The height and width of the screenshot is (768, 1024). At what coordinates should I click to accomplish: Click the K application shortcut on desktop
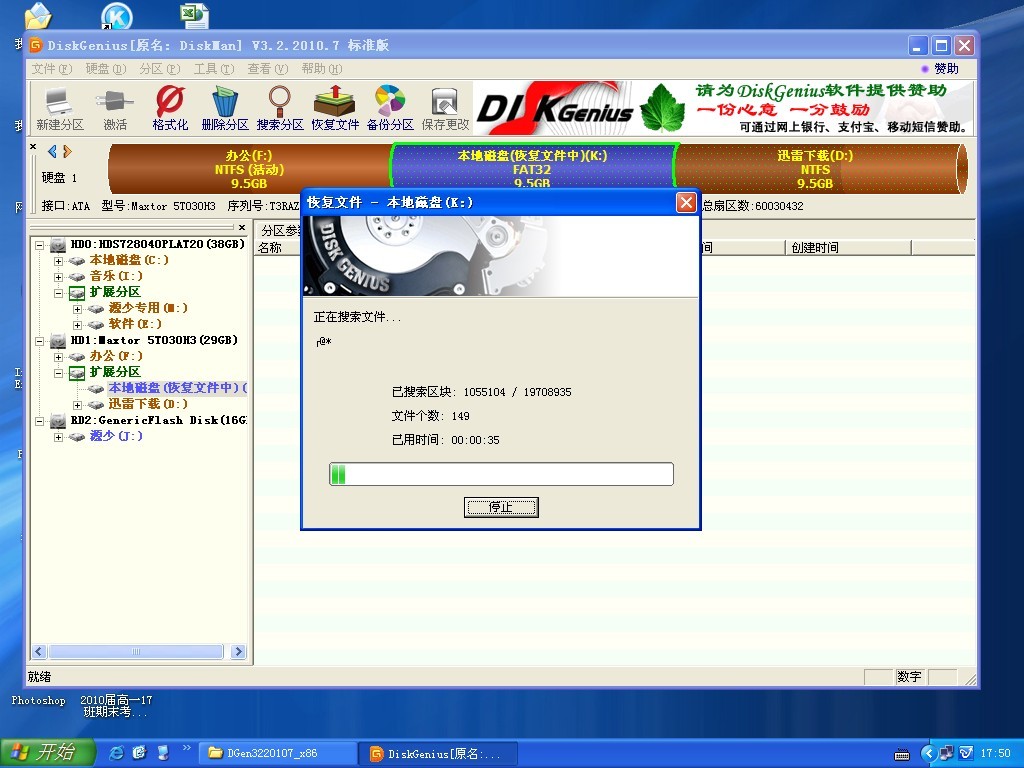pos(117,16)
